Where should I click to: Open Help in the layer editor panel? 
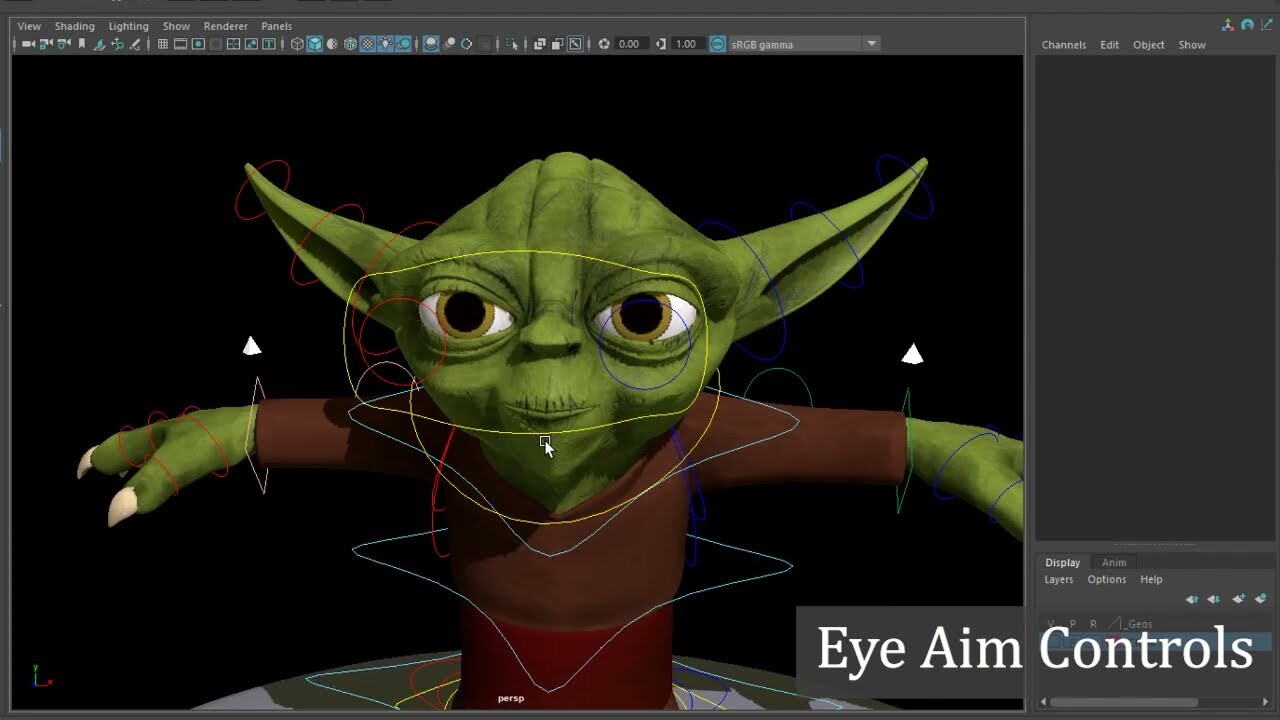(x=1151, y=579)
